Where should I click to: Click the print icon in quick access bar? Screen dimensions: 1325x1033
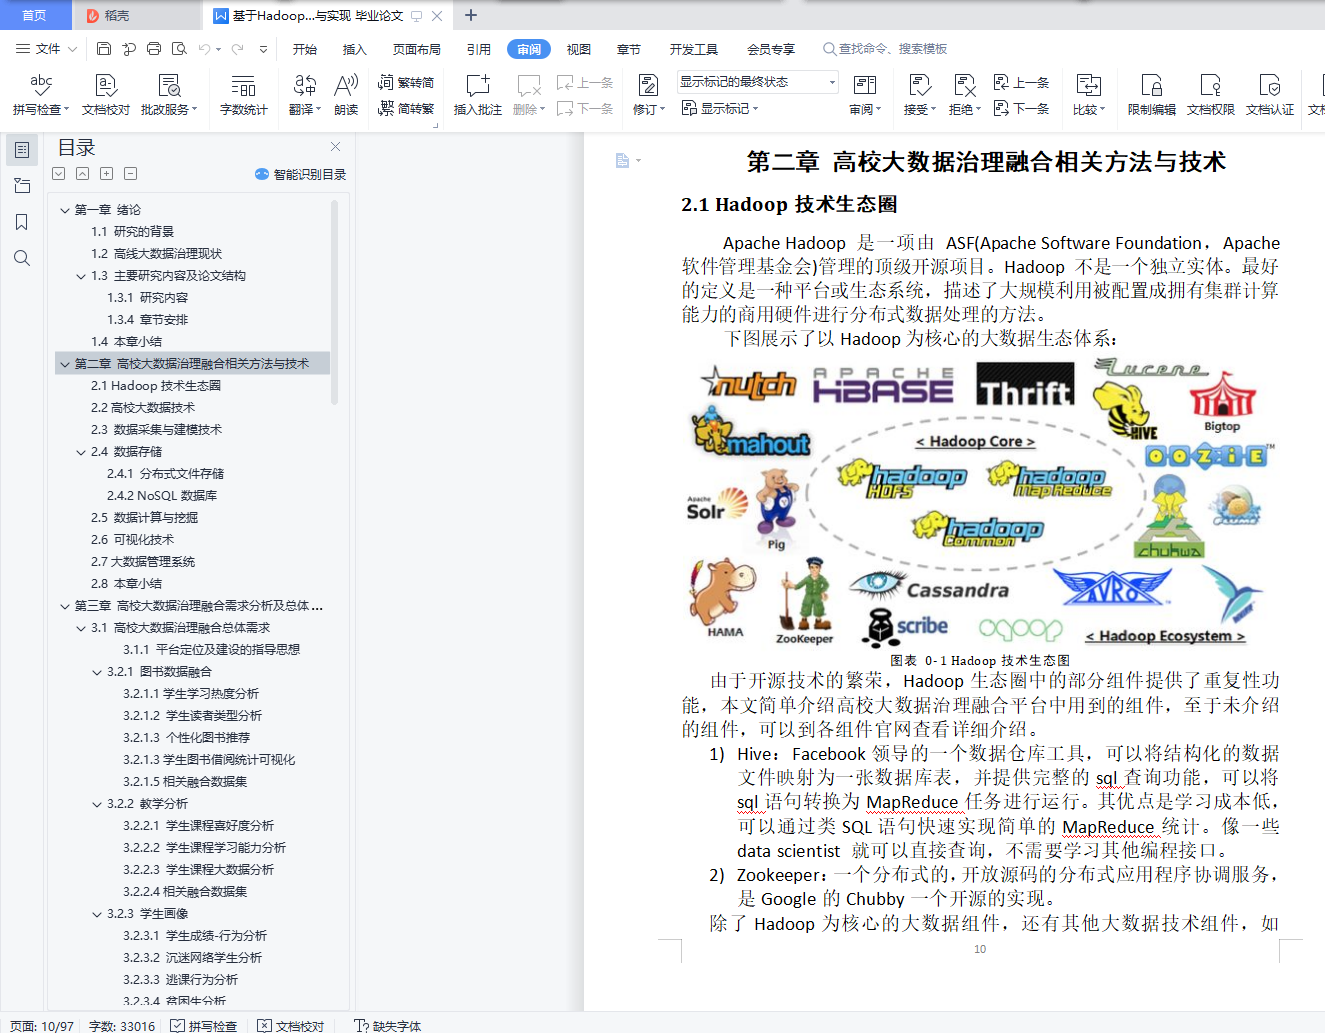(x=154, y=48)
